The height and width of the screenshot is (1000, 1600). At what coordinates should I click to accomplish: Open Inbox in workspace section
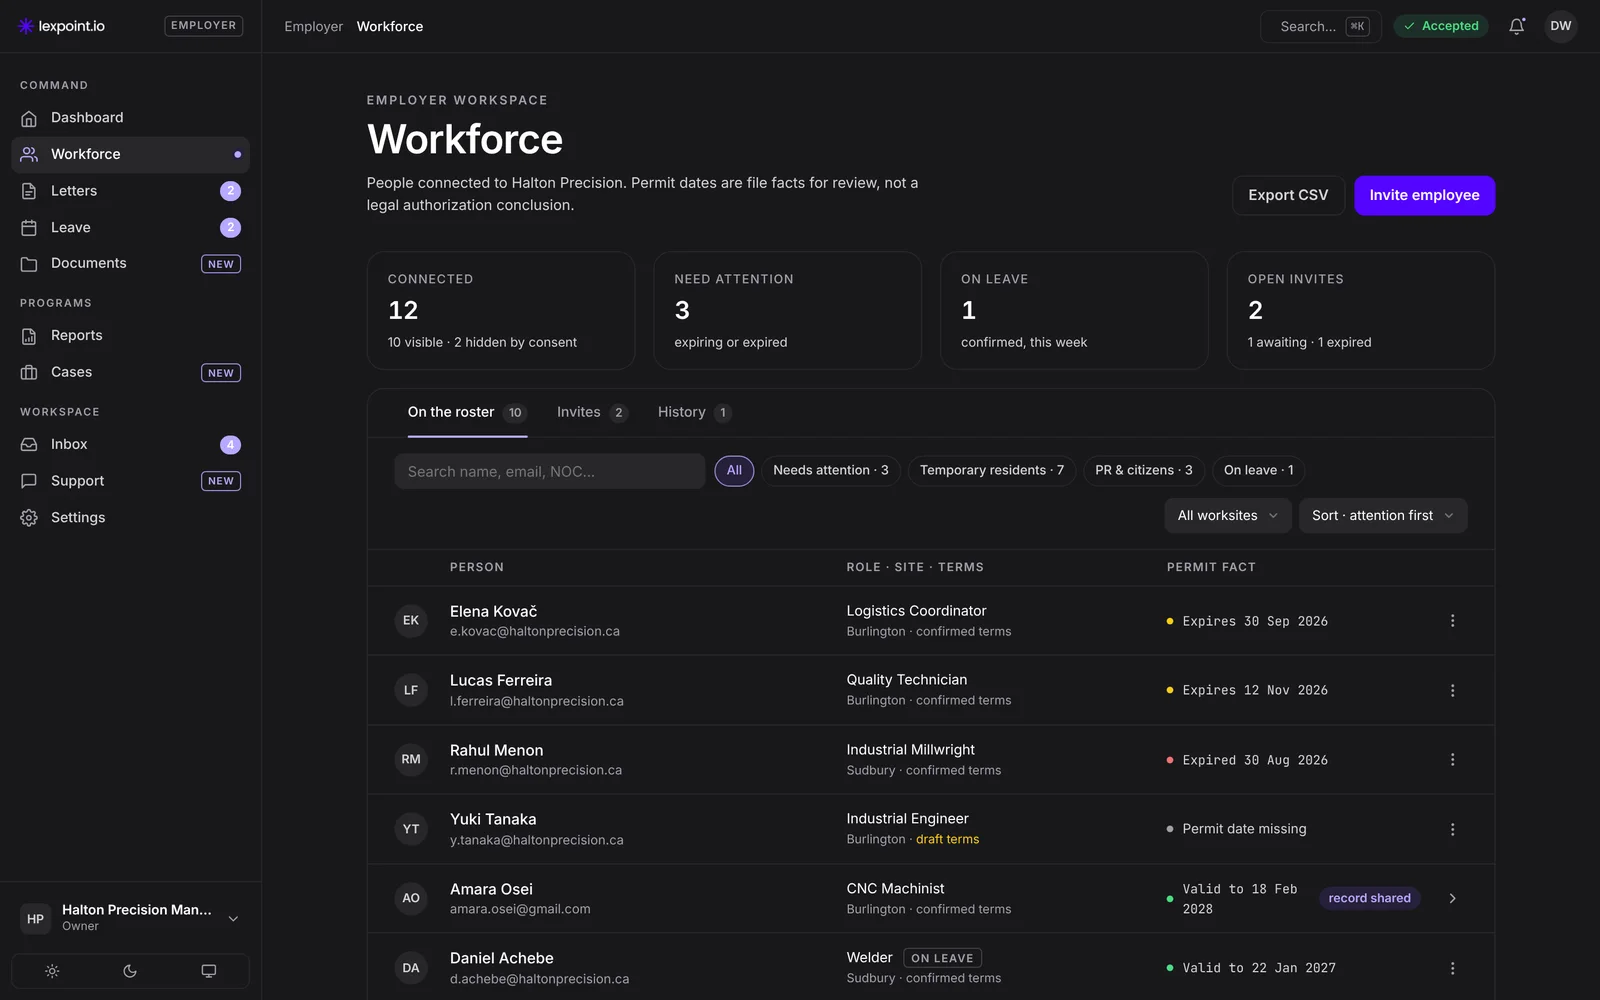pyautogui.click(x=130, y=445)
